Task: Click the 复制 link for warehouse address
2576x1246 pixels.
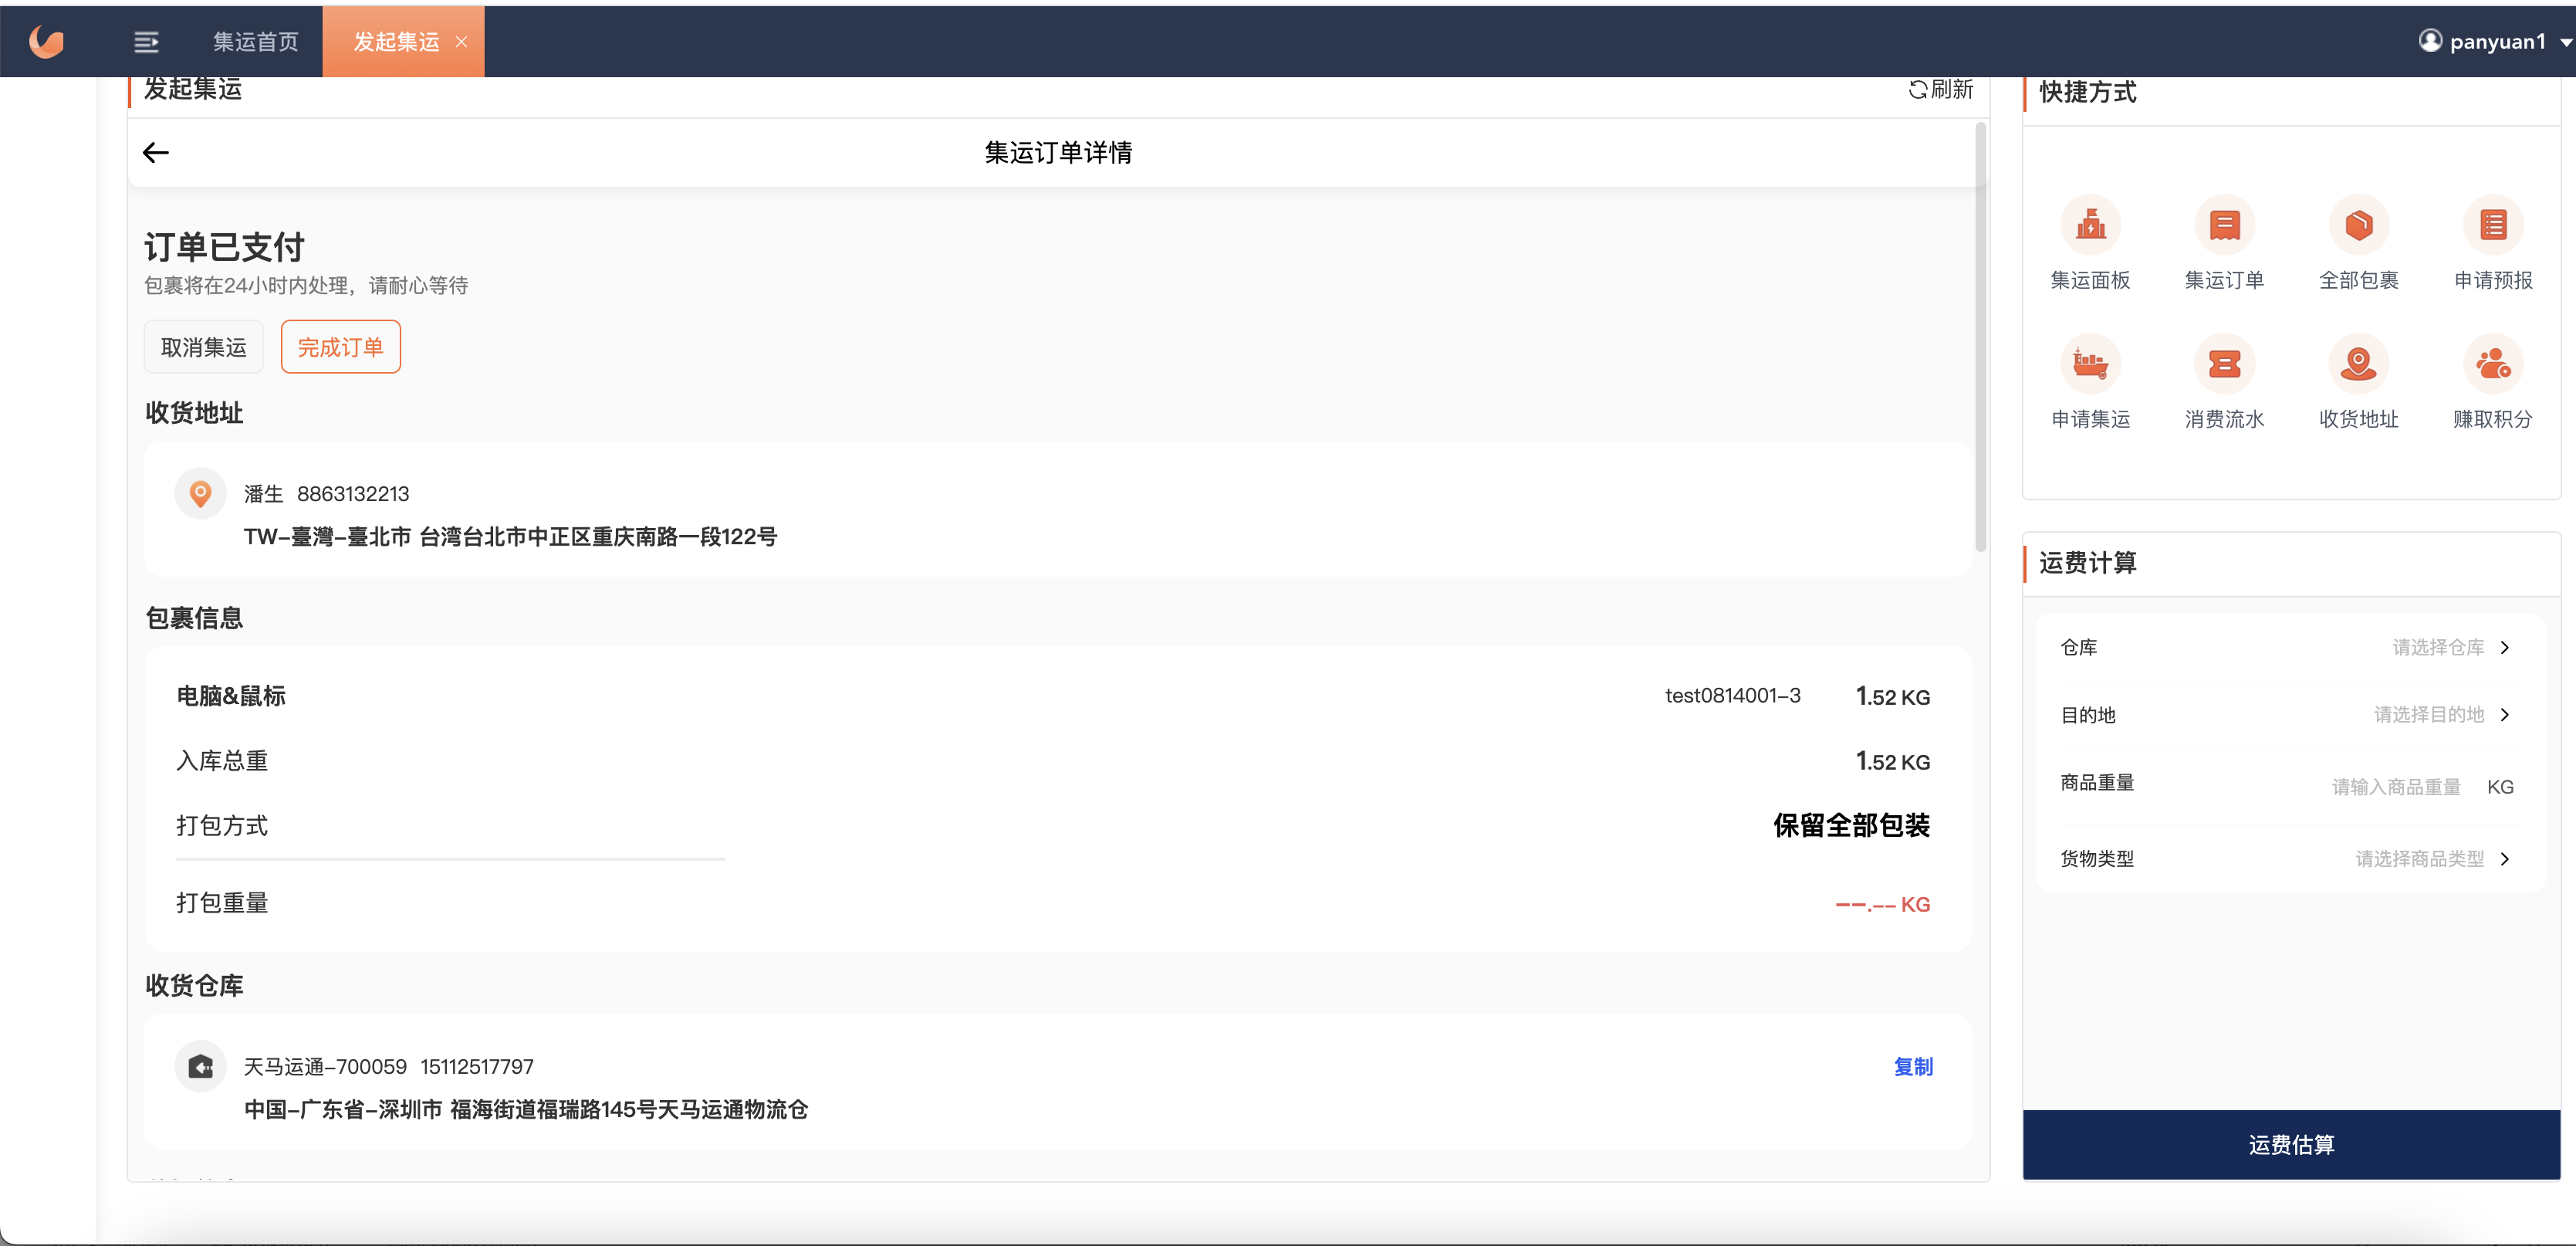Action: (1912, 1067)
